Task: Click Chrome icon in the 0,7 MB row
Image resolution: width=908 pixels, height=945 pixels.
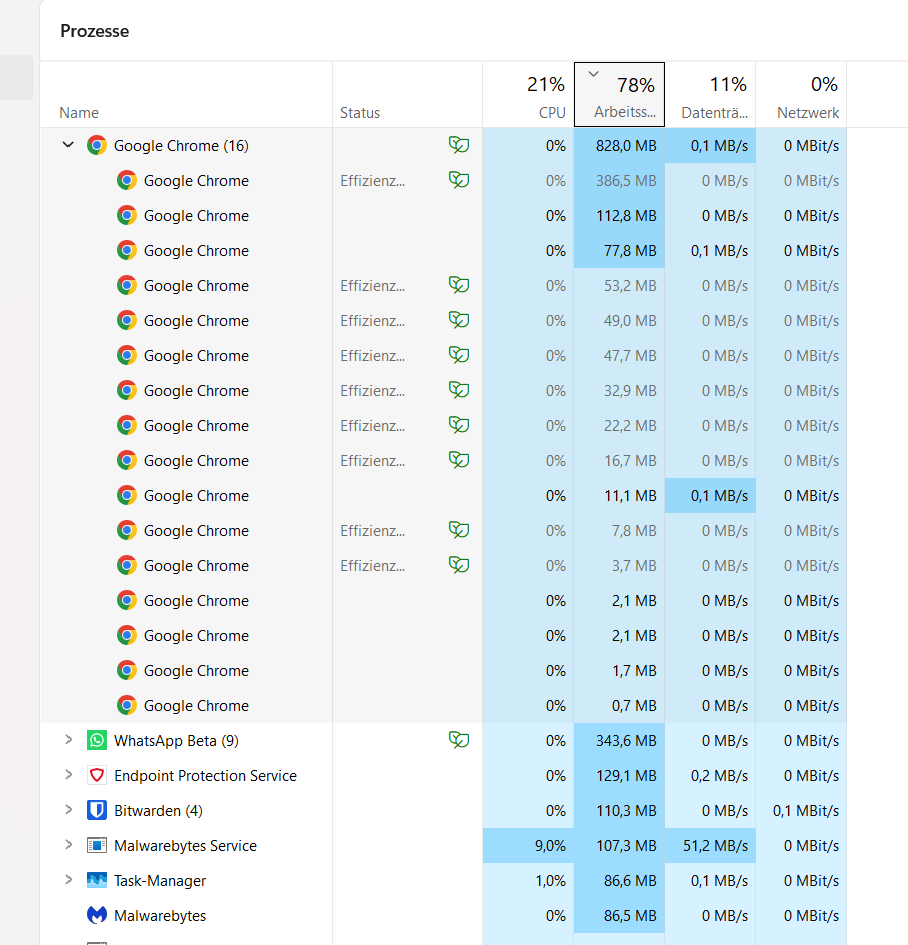Action: (x=127, y=705)
